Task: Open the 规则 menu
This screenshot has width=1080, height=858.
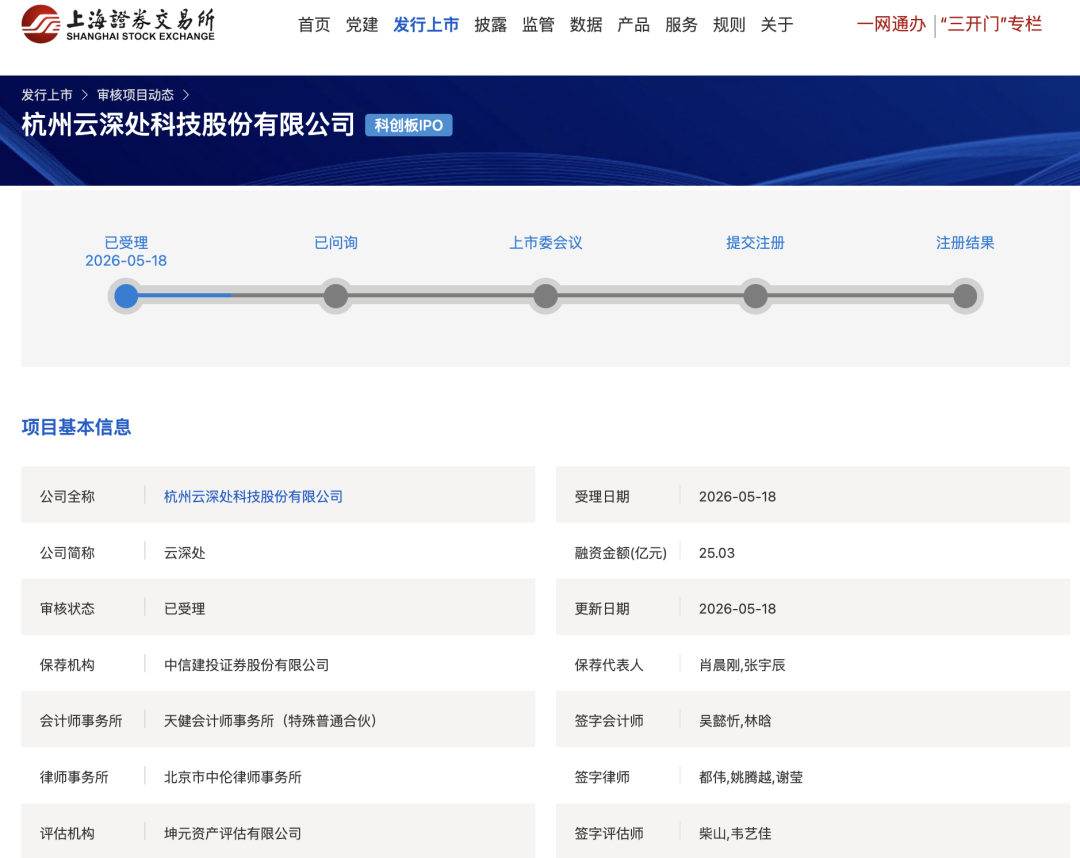Action: (x=729, y=25)
